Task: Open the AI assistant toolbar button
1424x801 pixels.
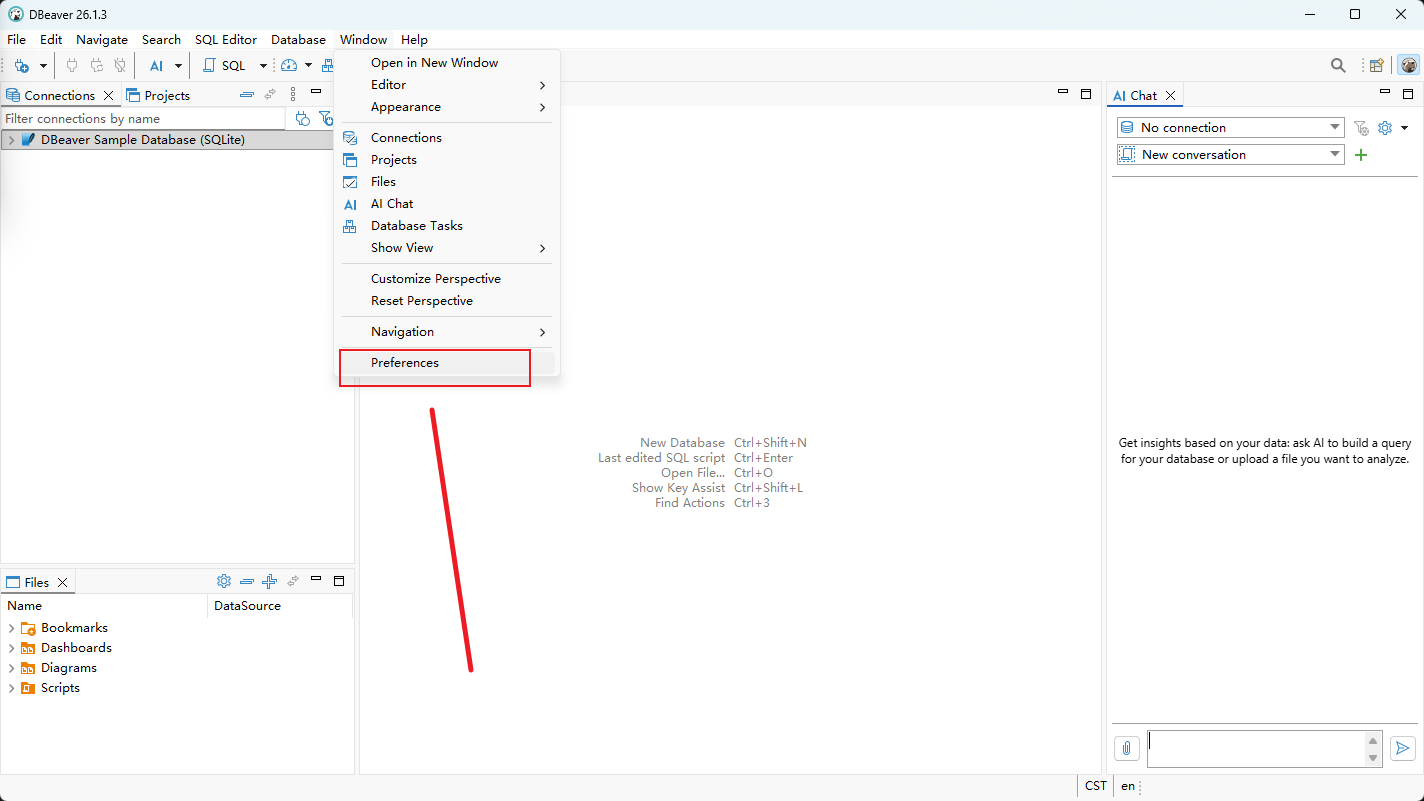Action: coord(156,66)
